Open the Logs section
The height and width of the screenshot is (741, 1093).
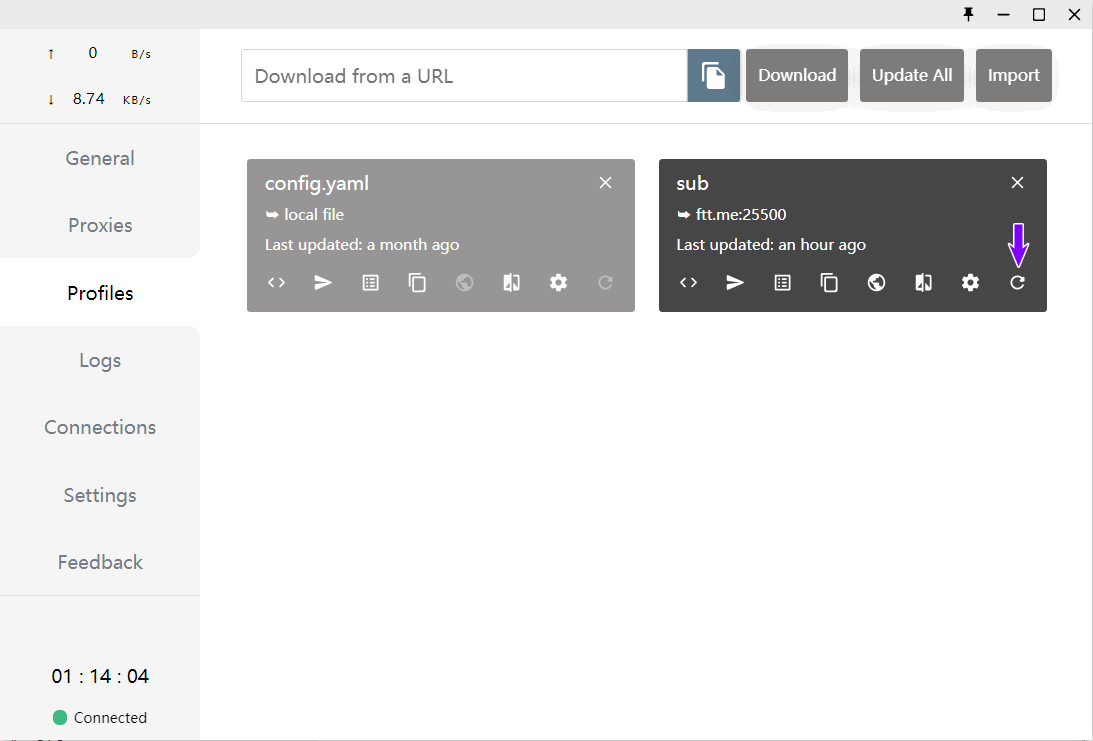click(100, 360)
